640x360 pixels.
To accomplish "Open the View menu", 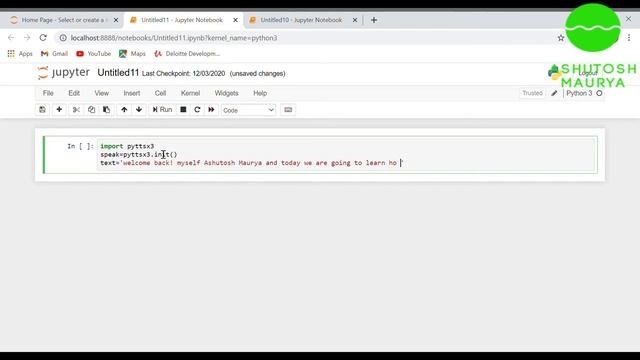I will pyautogui.click(x=102, y=93).
